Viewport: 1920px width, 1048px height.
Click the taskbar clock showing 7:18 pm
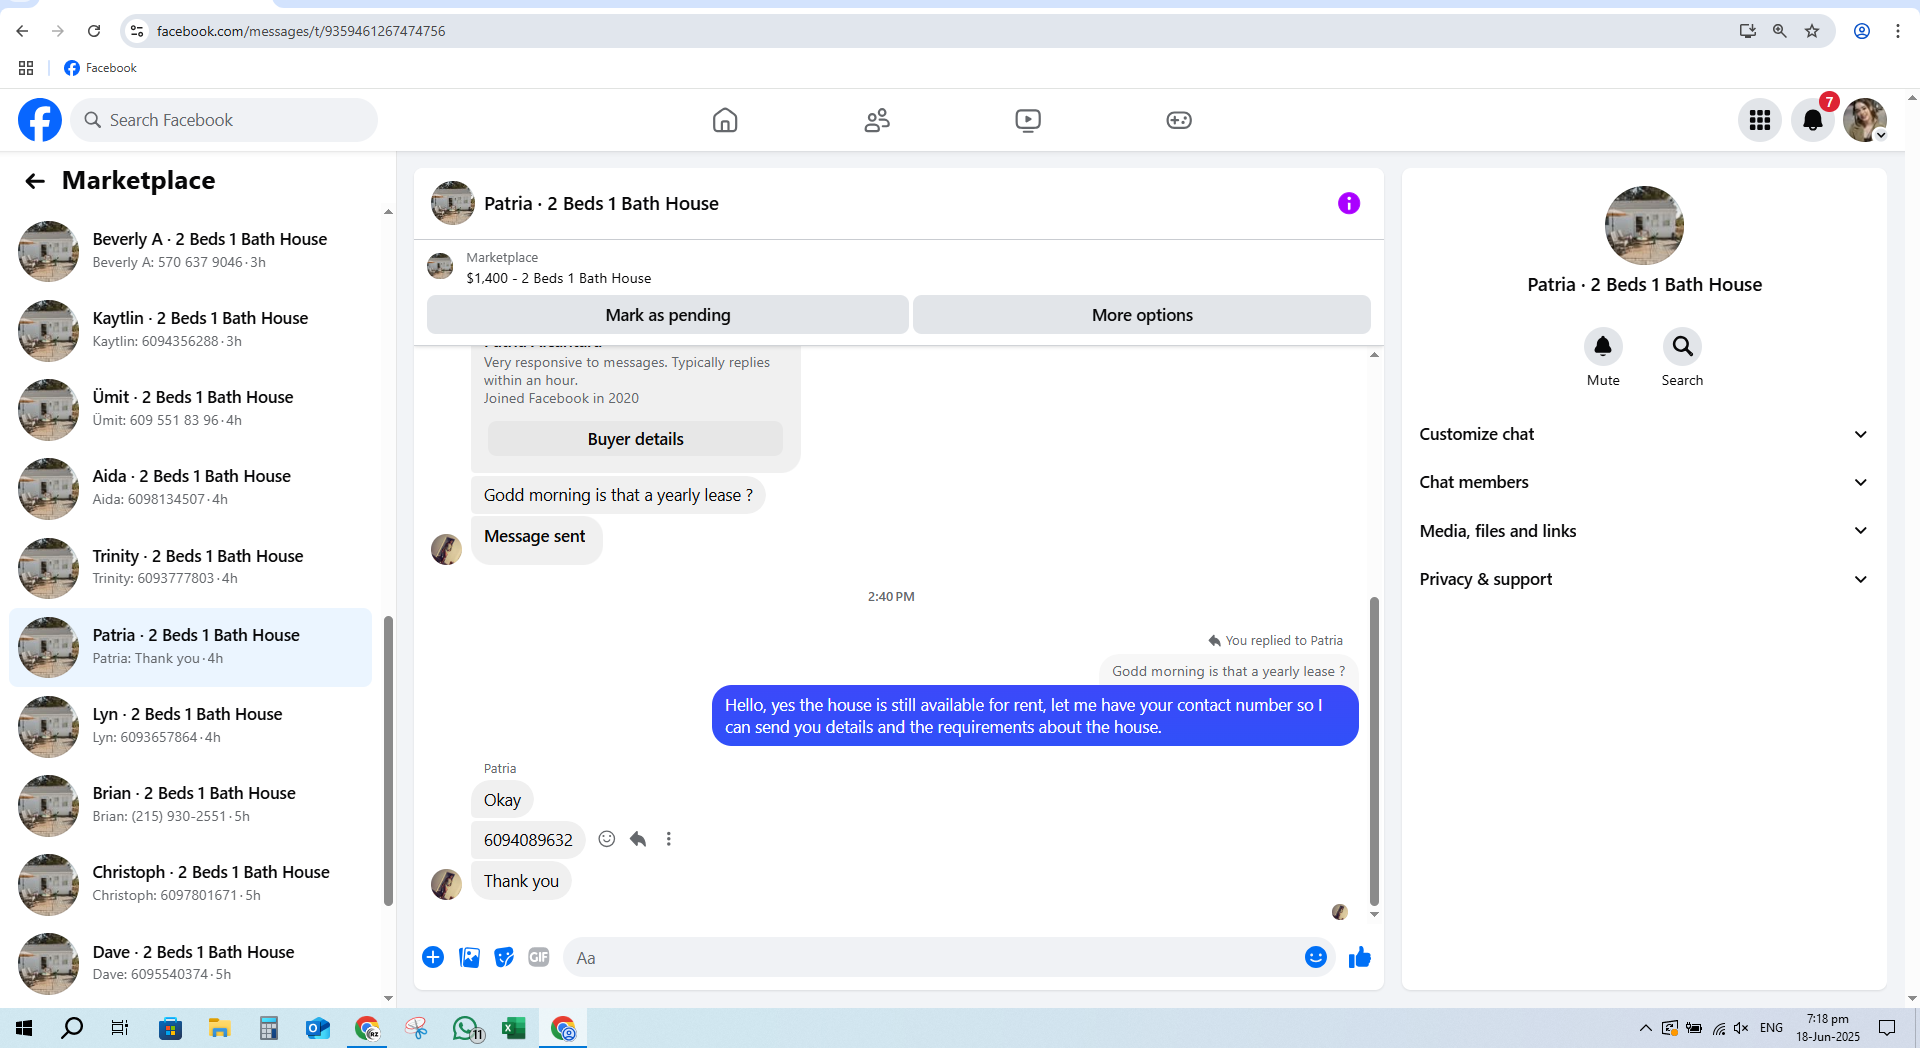coord(1827,1028)
